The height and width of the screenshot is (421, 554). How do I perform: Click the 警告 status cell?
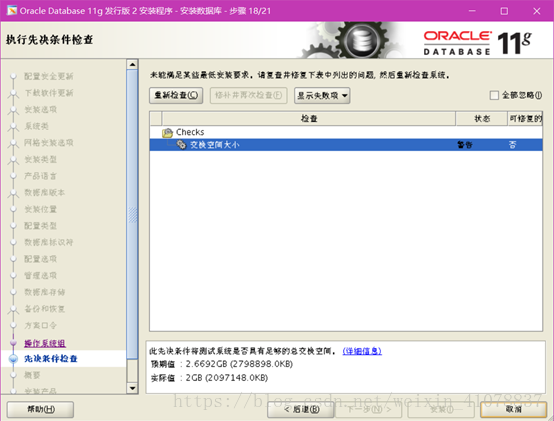click(x=465, y=145)
